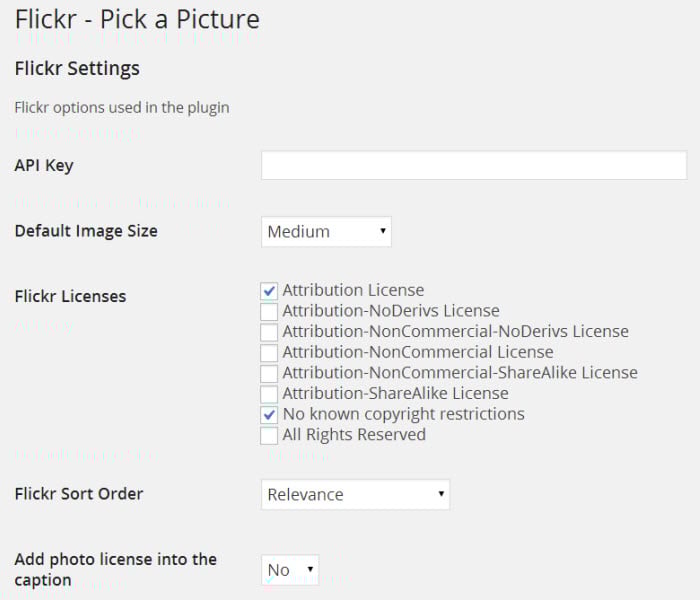The height and width of the screenshot is (600, 700).
Task: Click the Flickr Settings heading
Action: coord(77,69)
